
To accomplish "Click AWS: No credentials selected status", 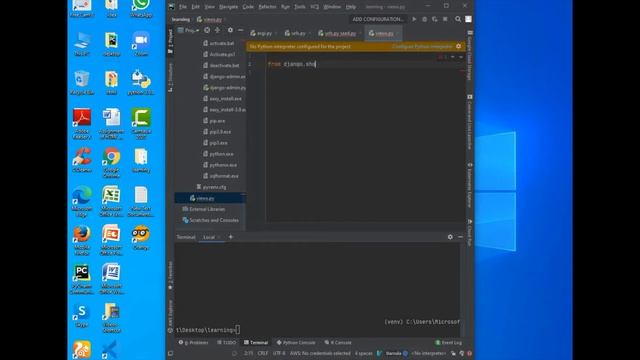I will pos(320,353).
